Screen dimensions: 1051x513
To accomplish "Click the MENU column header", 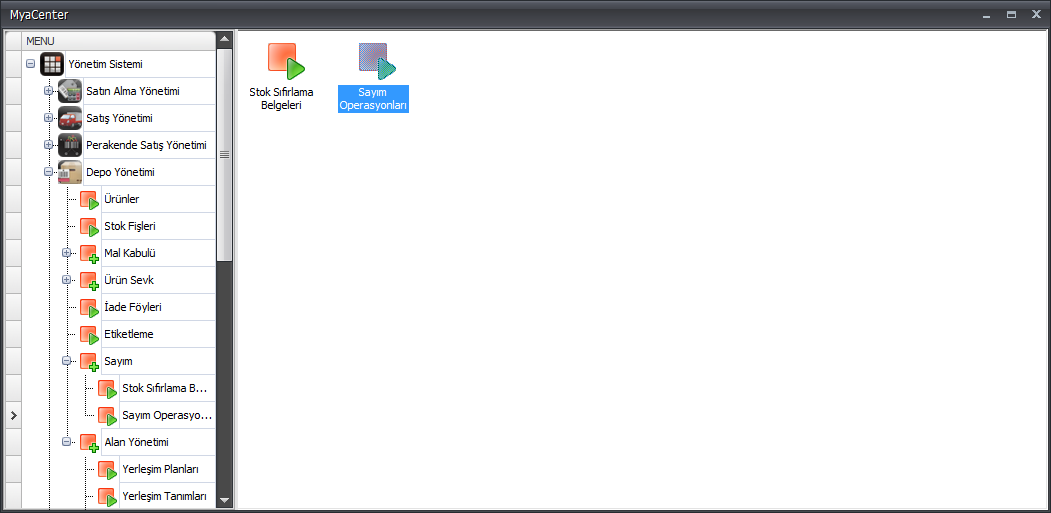I will 119,41.
